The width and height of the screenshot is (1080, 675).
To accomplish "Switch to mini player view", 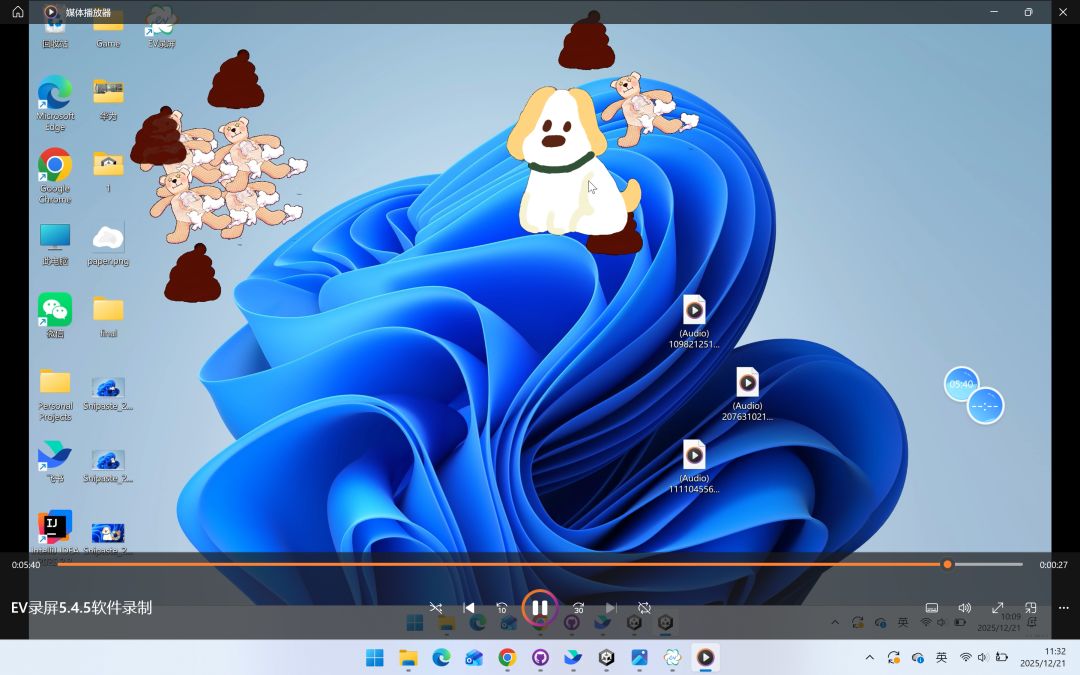I will tap(1030, 607).
